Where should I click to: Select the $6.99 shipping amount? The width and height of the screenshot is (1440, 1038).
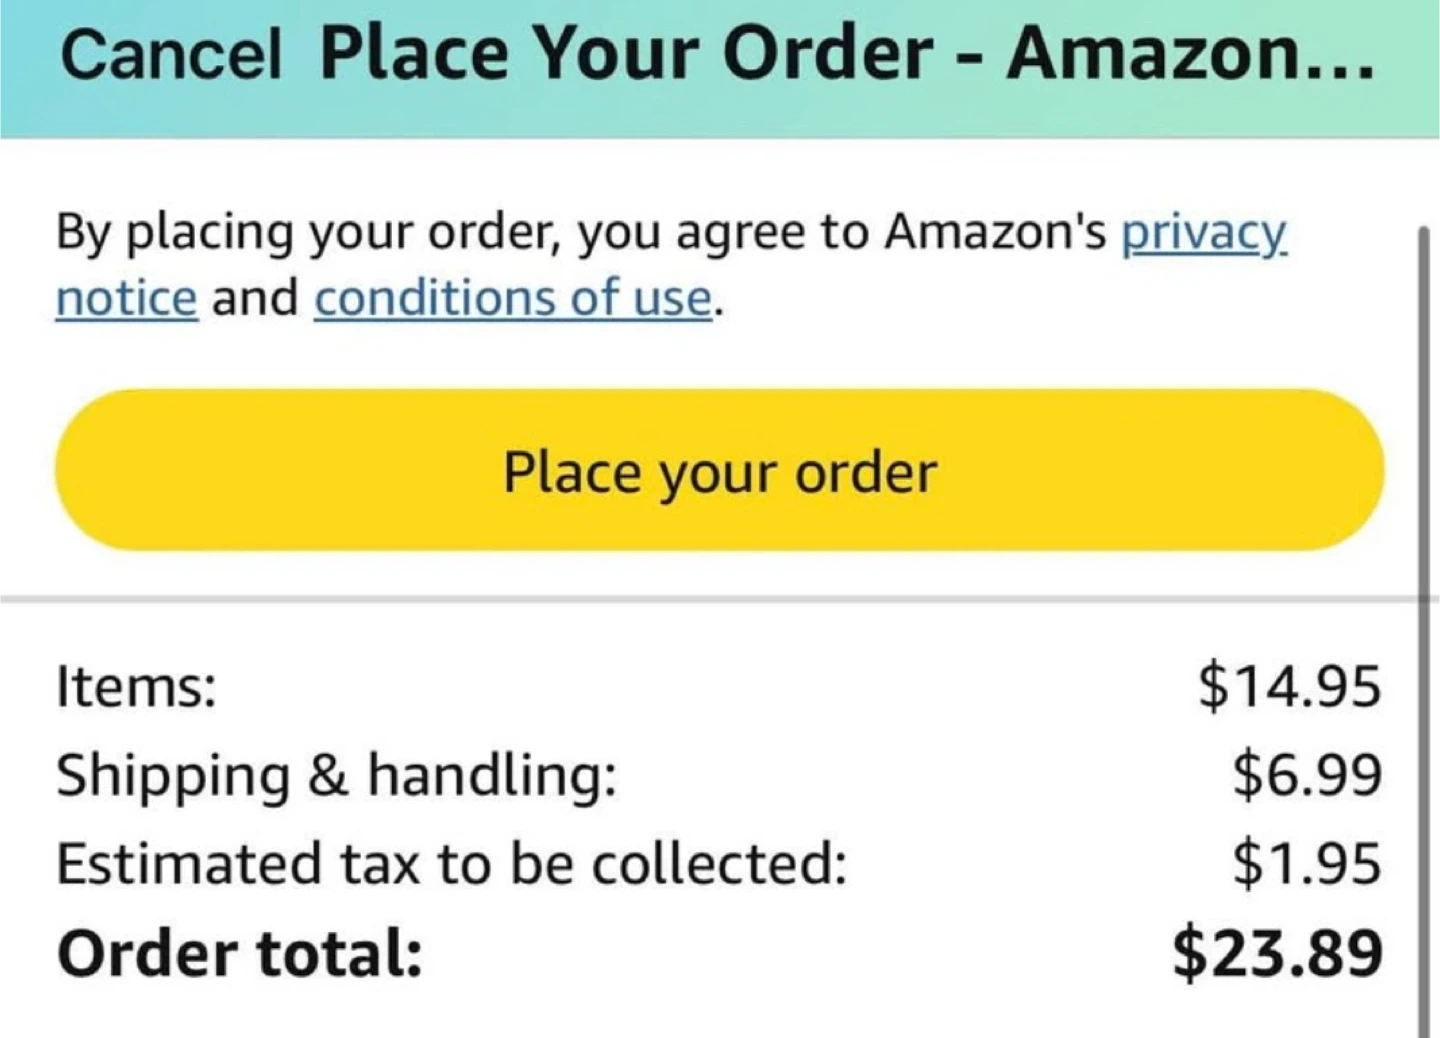tap(1306, 775)
